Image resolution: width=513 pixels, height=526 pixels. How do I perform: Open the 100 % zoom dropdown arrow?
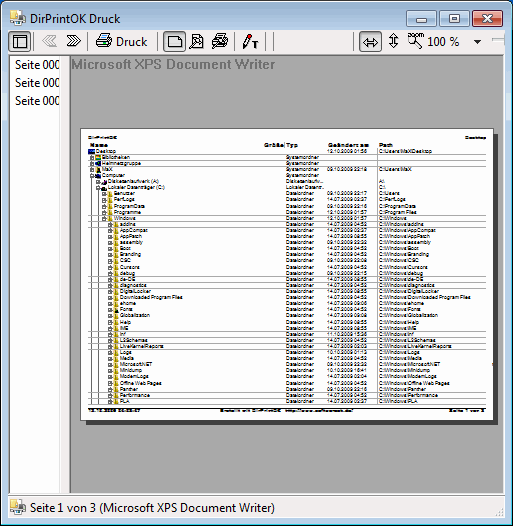click(x=477, y=42)
